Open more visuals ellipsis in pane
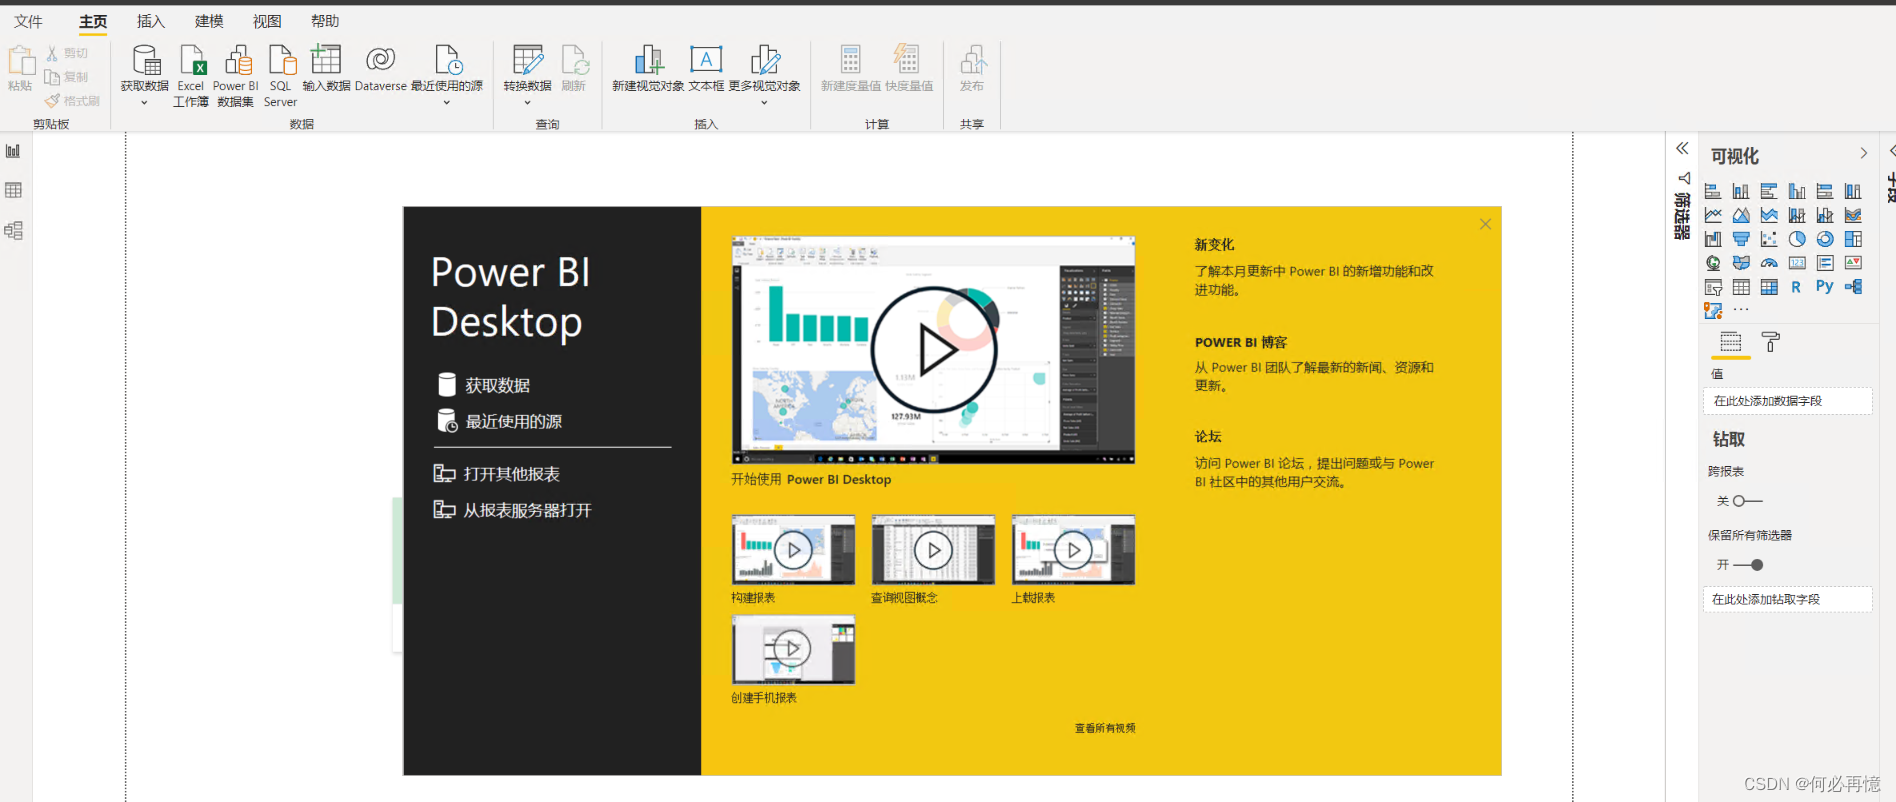Screen dimensions: 1896x802 click(1741, 310)
